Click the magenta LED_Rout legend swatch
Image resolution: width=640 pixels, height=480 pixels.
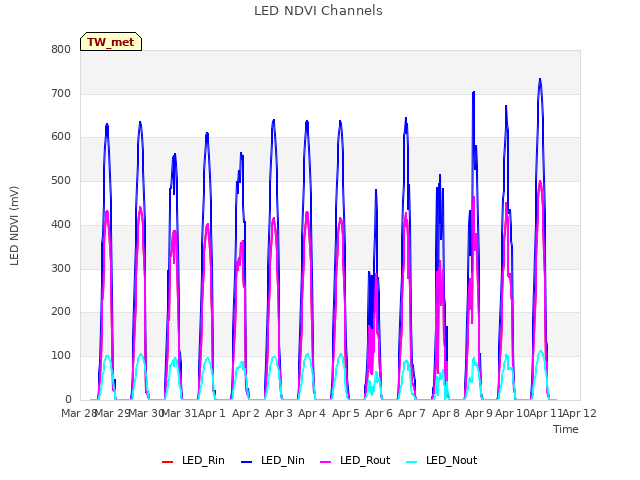click(x=326, y=462)
